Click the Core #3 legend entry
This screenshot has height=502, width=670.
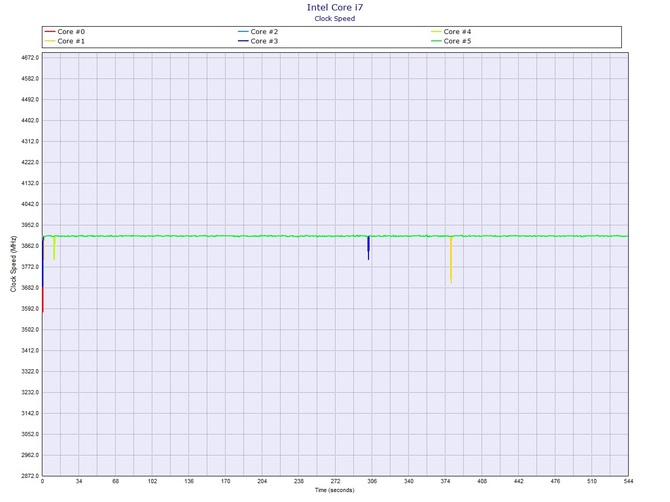(258, 41)
